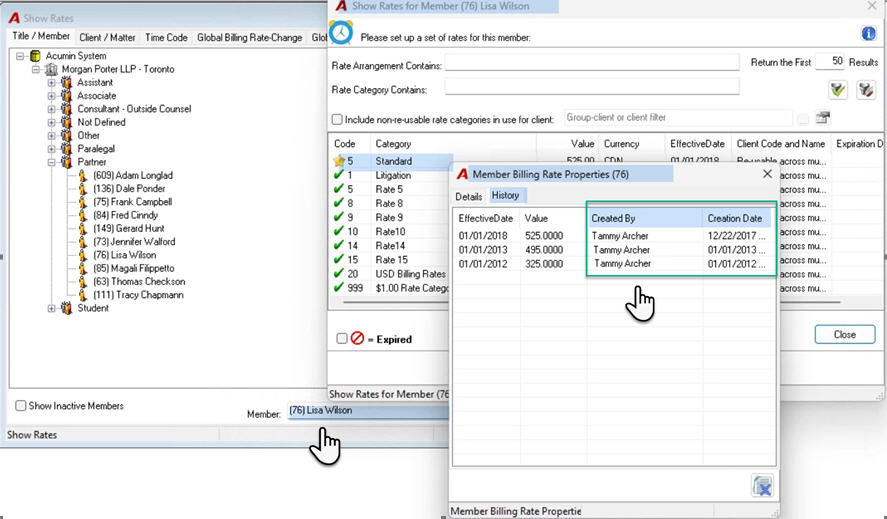Click the Category column header
Viewport: 887px width, 519px height.
point(453,144)
